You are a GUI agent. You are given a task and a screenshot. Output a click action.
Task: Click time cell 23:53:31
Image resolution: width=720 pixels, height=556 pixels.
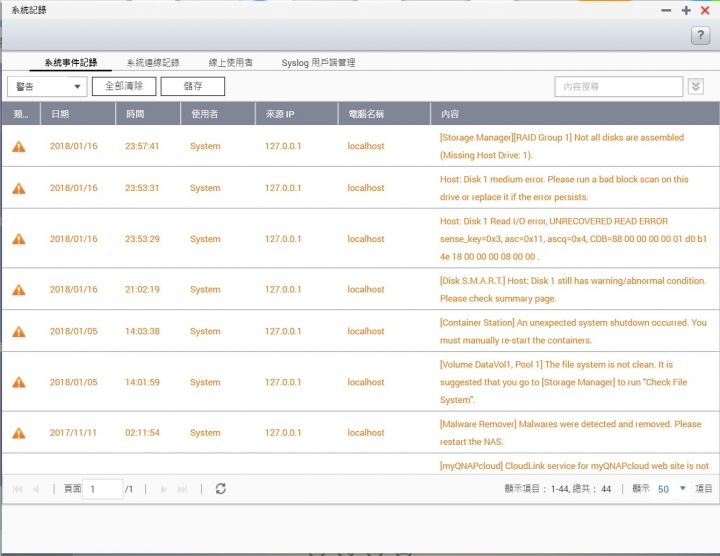[142, 188]
